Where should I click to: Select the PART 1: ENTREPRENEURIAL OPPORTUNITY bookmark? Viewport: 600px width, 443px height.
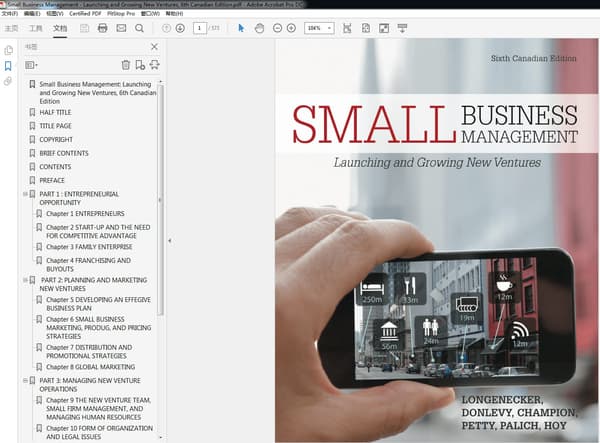pos(79,198)
